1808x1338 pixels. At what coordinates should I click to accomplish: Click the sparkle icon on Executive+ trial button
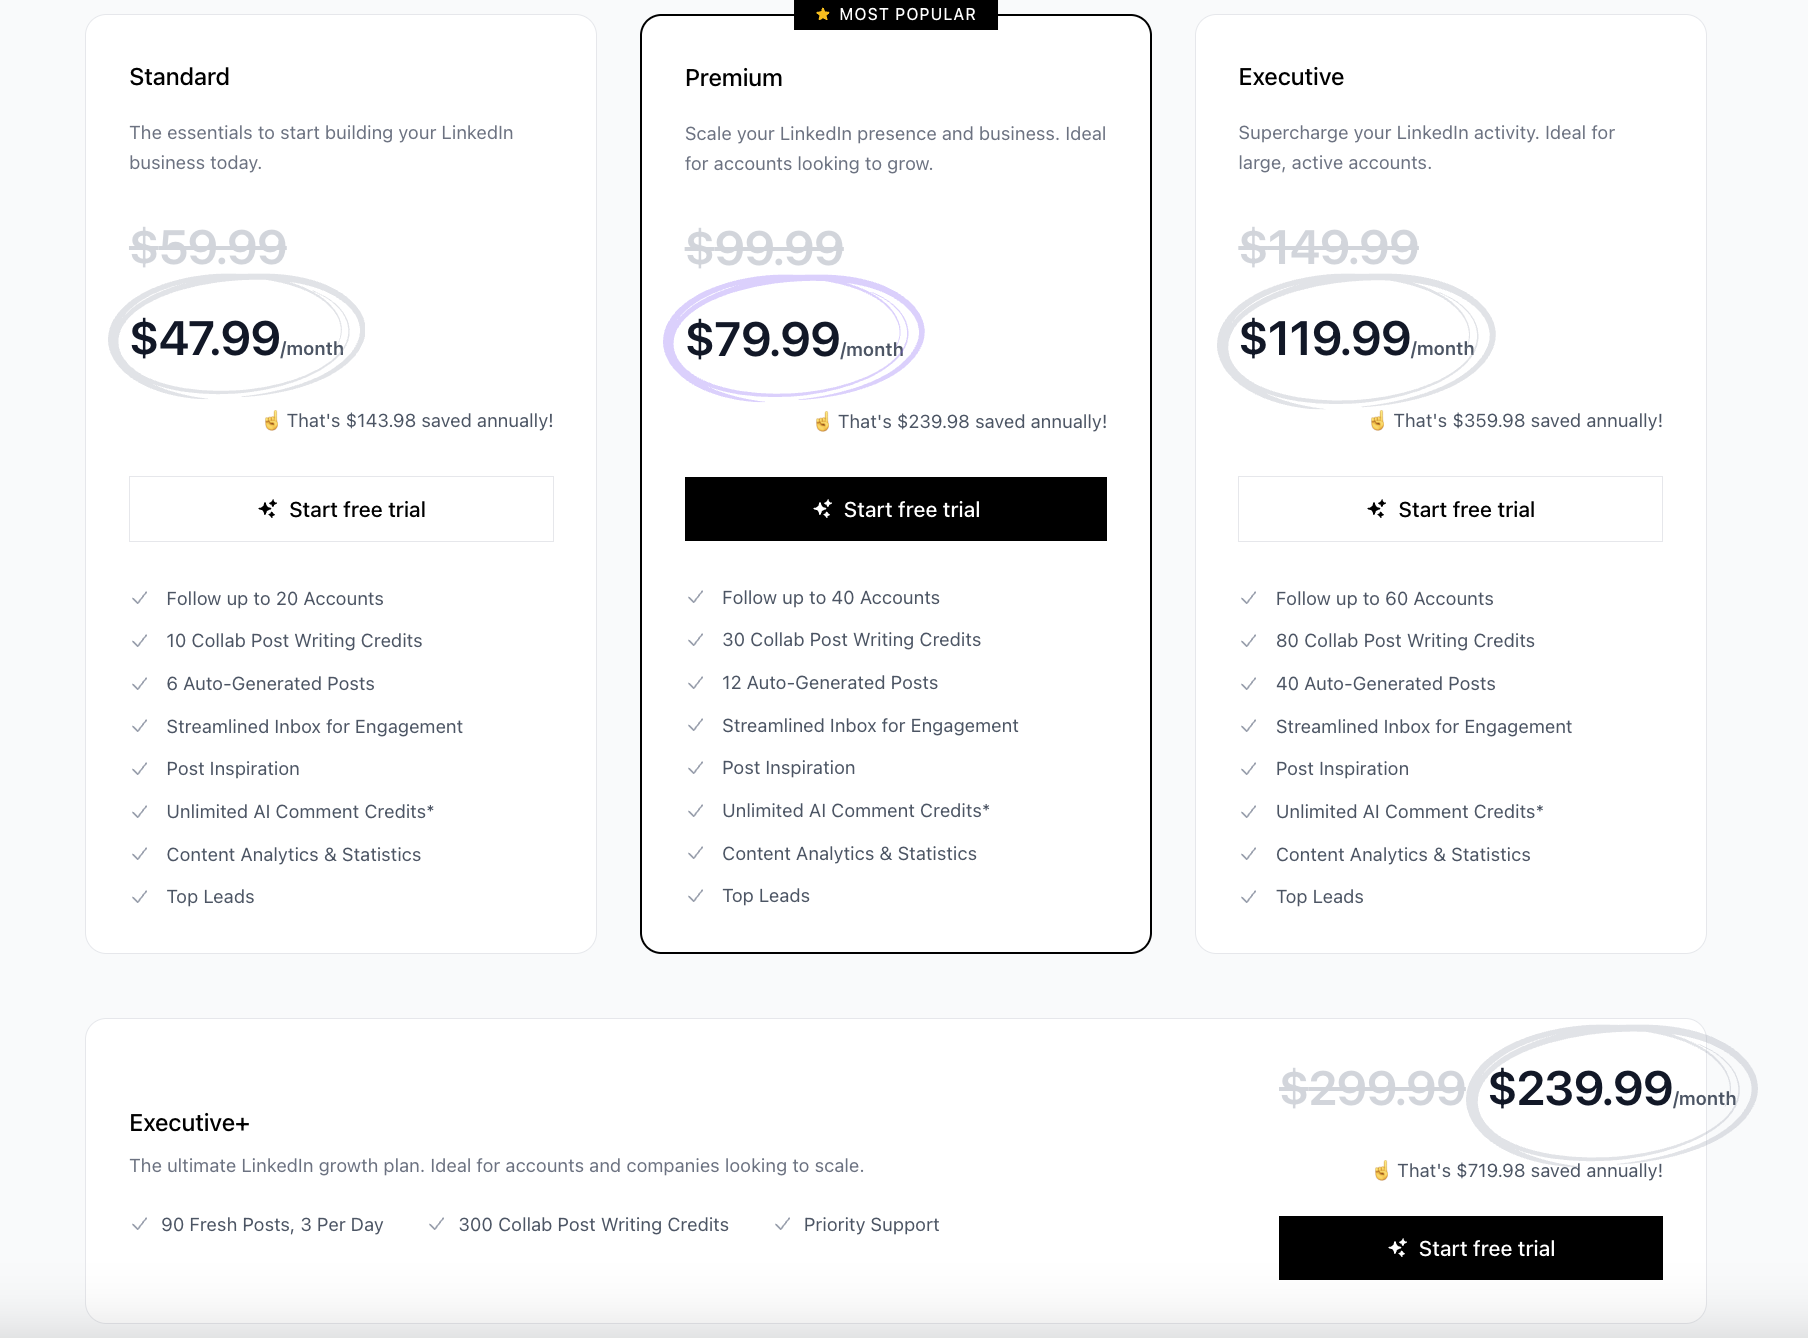(x=1396, y=1248)
